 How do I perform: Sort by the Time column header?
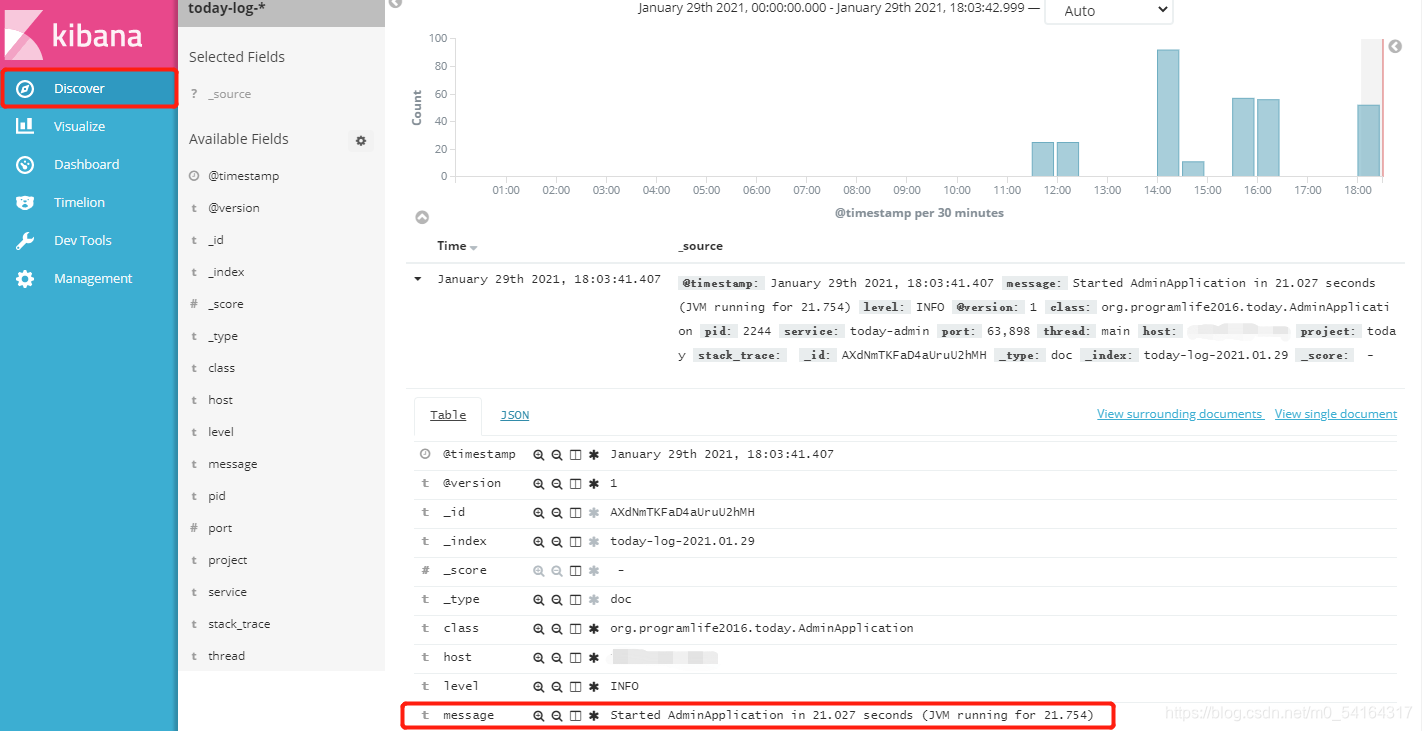(457, 246)
